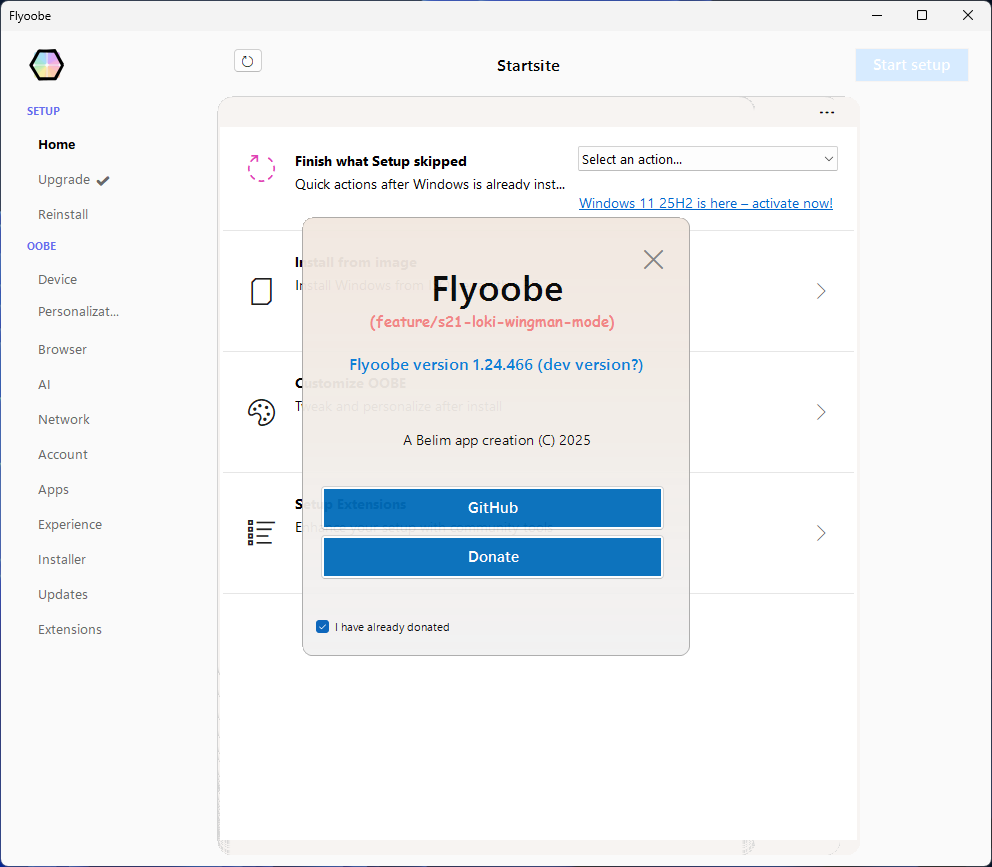Select Browser in sidebar
The width and height of the screenshot is (992, 867).
coord(62,349)
